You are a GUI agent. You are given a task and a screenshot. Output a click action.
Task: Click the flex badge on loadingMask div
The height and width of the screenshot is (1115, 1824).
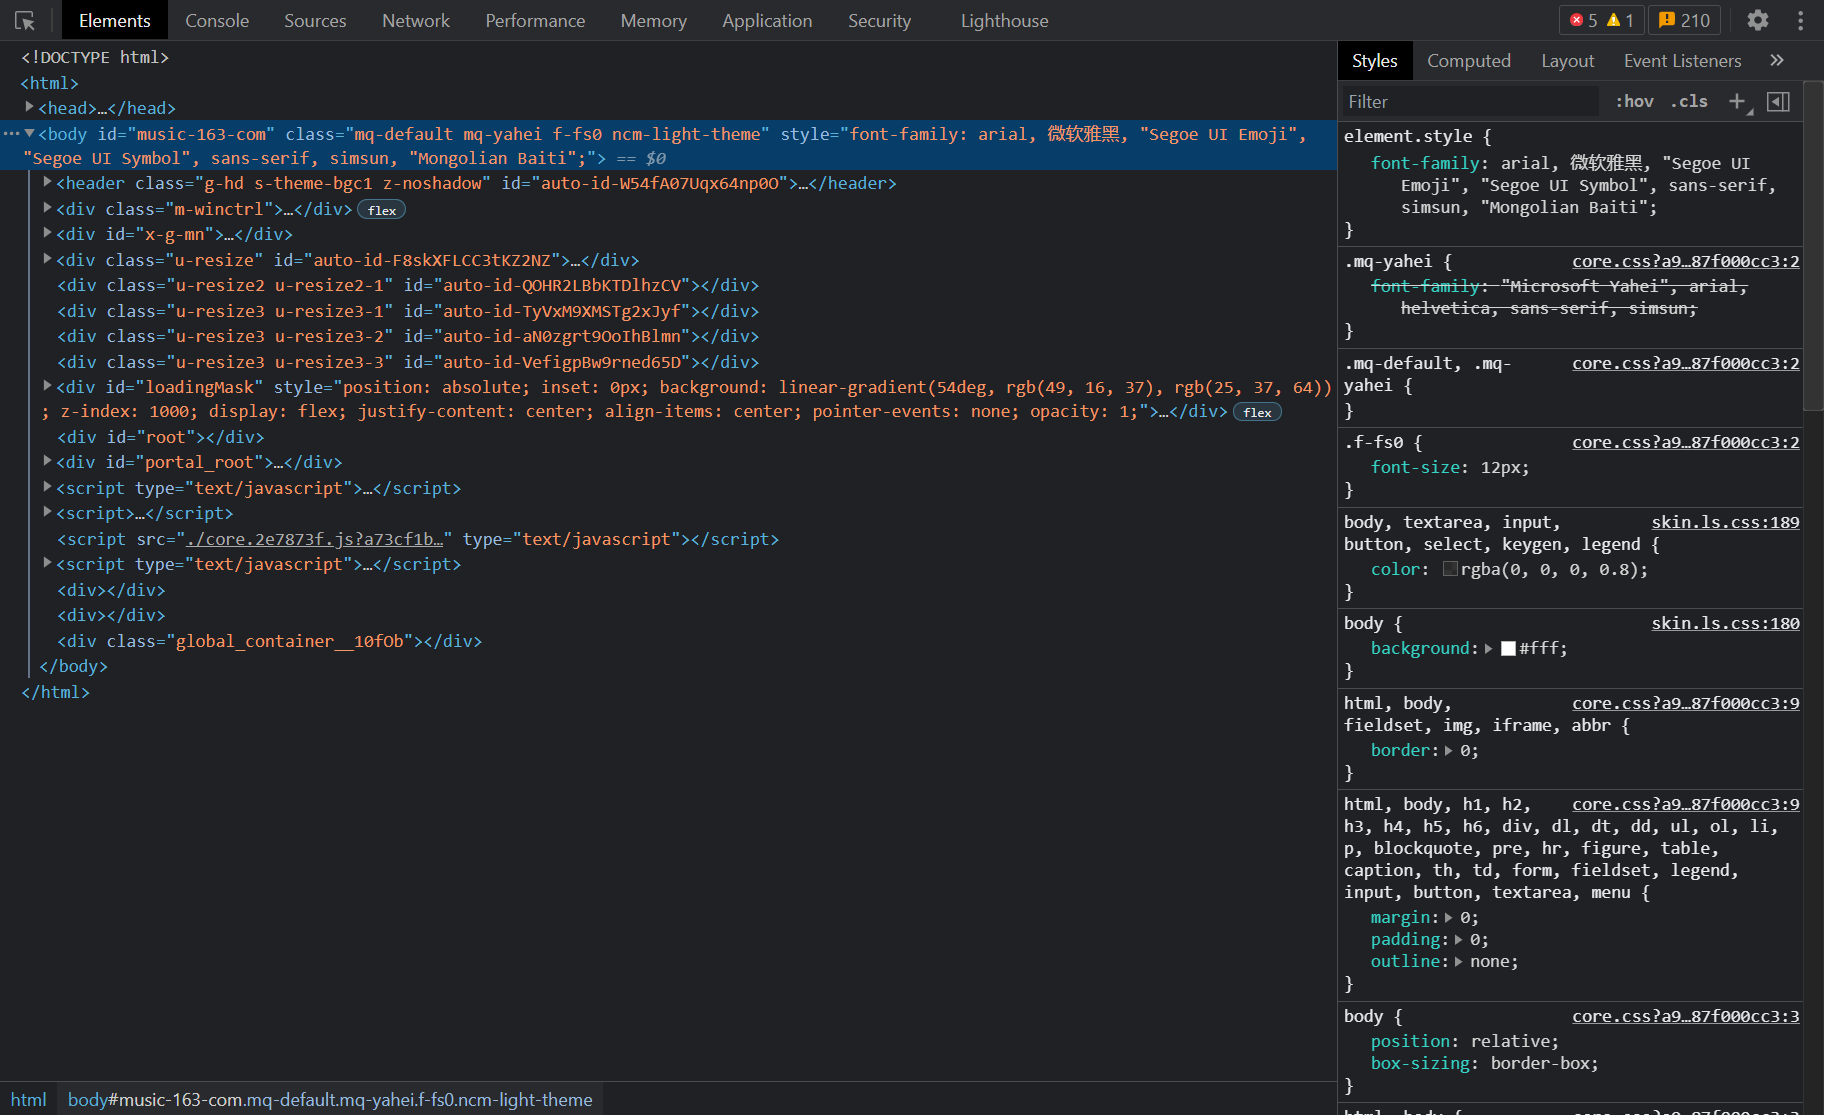pos(1258,412)
